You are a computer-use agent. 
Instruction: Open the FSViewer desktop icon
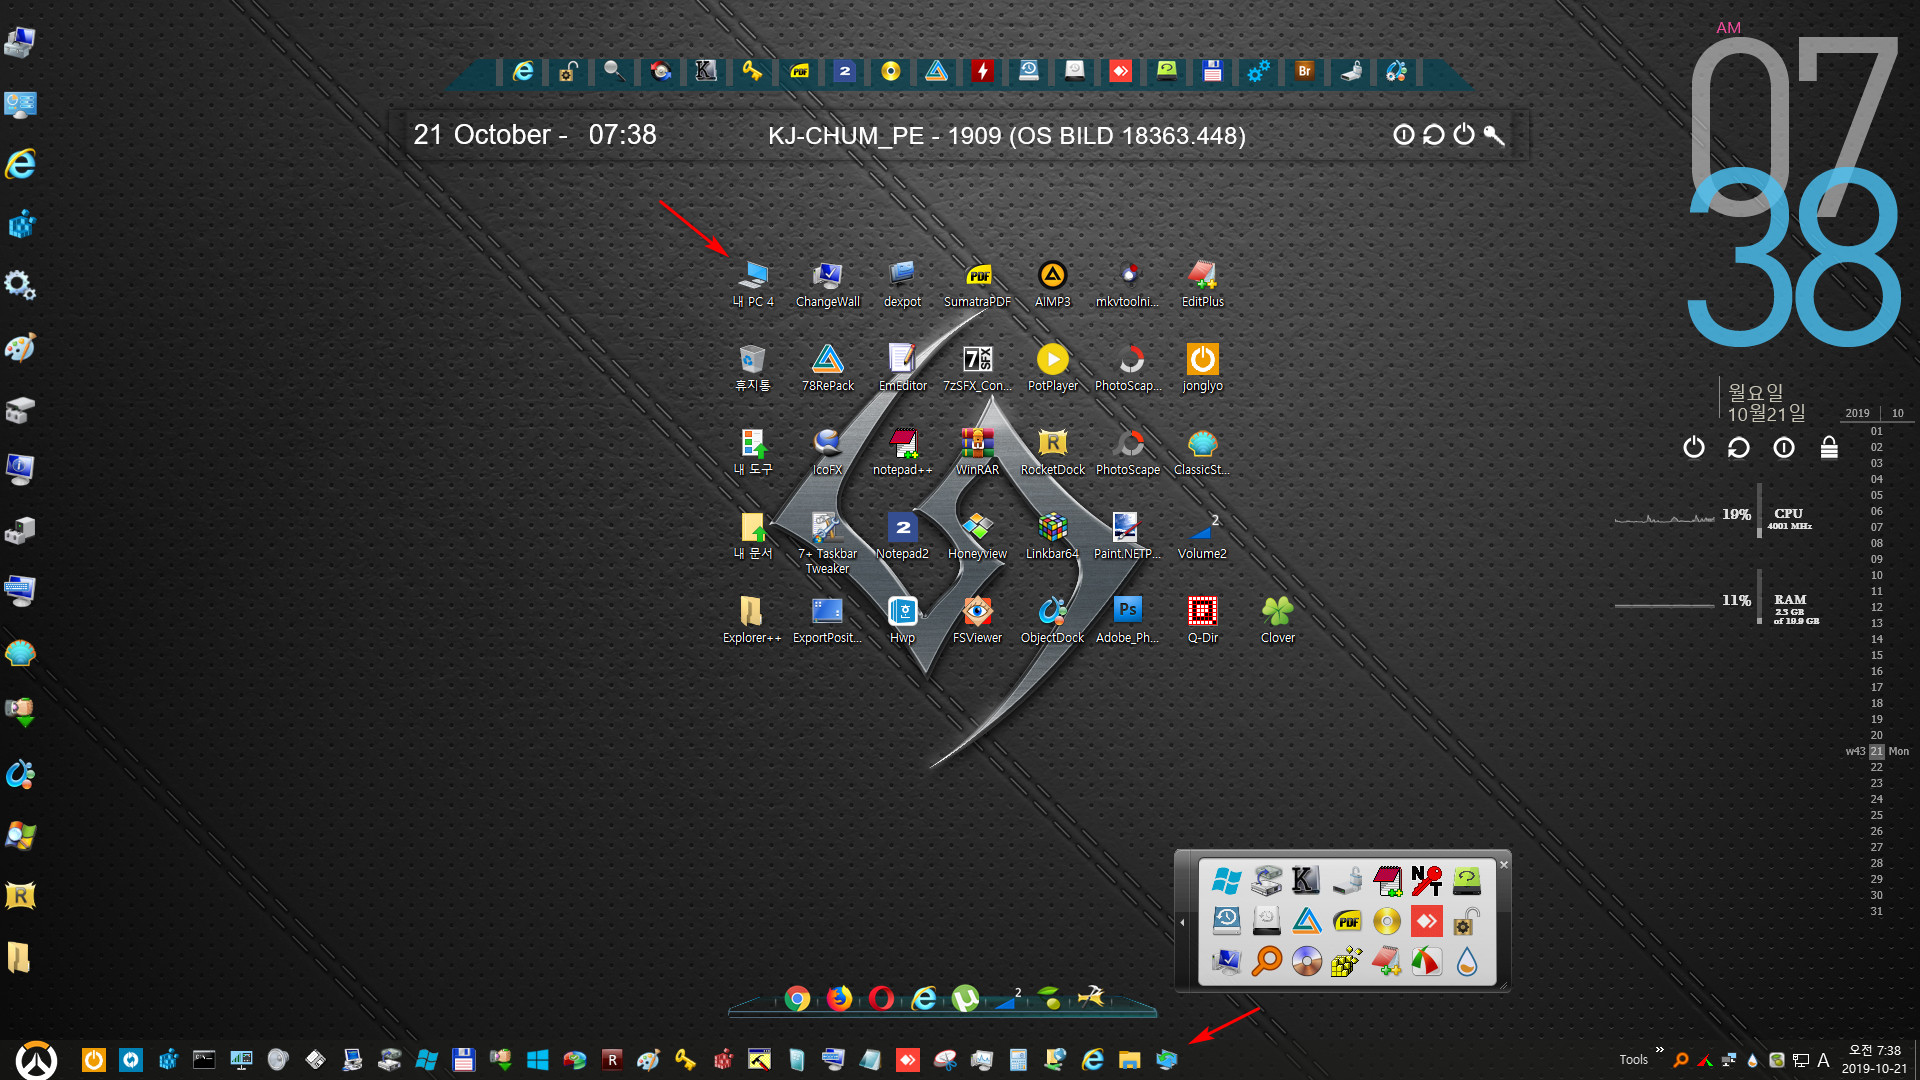tap(977, 620)
